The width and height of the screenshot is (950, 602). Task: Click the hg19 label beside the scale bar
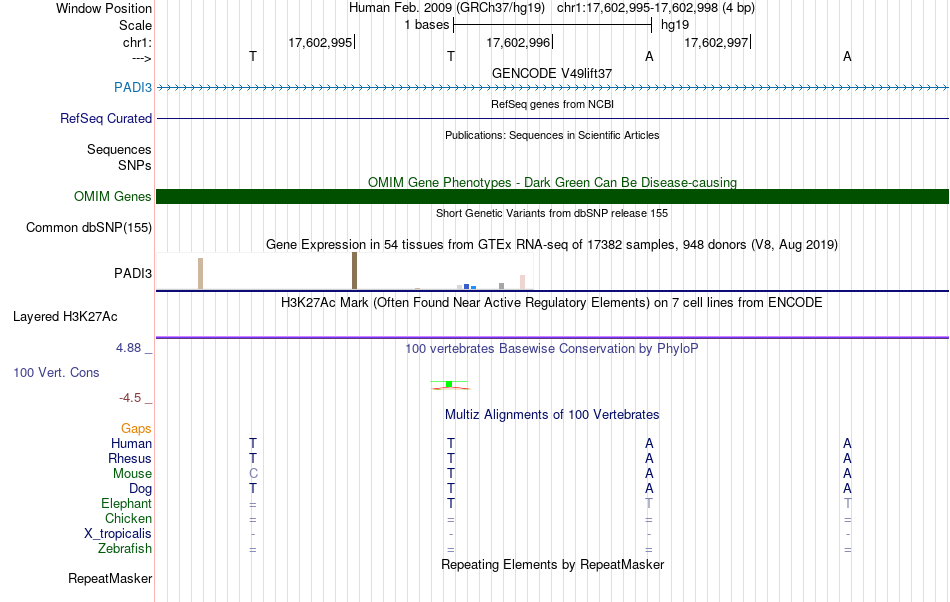(x=675, y=25)
